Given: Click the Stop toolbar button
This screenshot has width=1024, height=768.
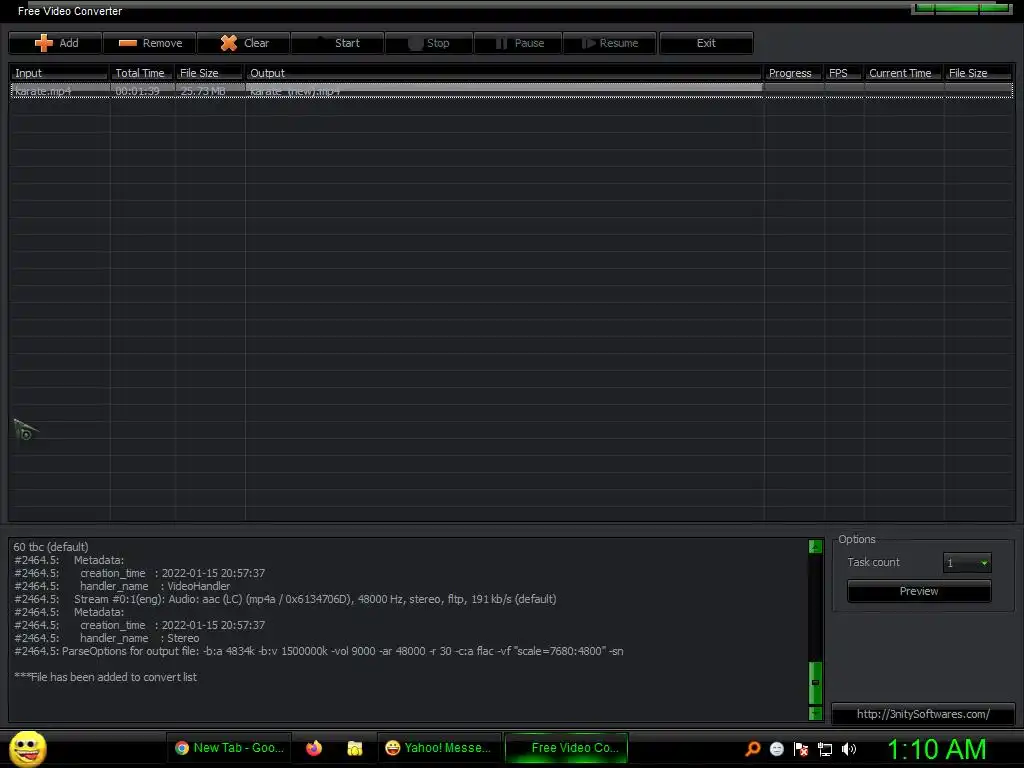Looking at the screenshot, I should [429, 43].
